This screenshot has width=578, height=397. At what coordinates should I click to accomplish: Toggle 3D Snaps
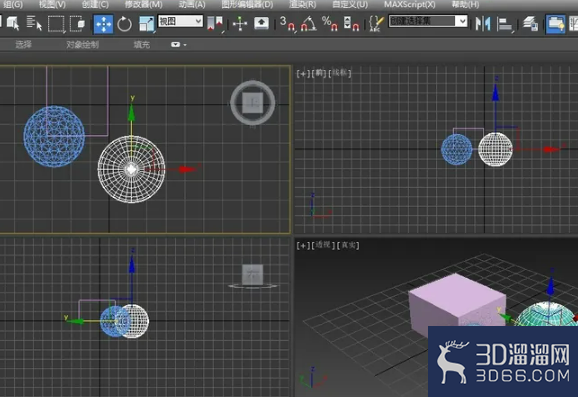[x=288, y=24]
